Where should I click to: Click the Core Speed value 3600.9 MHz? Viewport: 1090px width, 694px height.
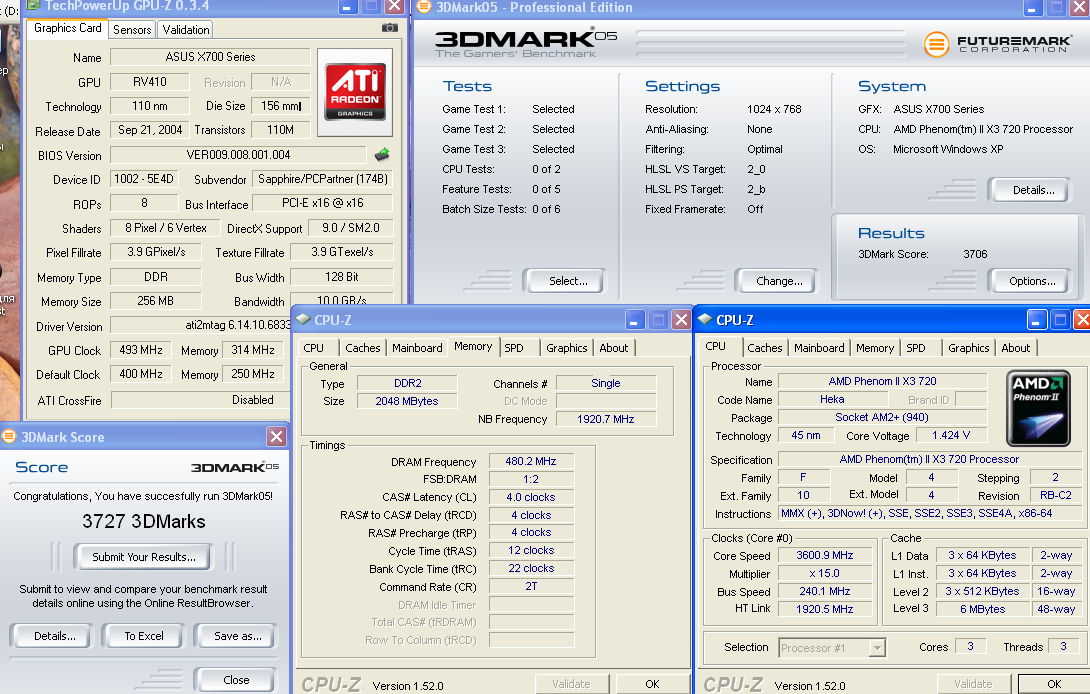[x=824, y=555]
